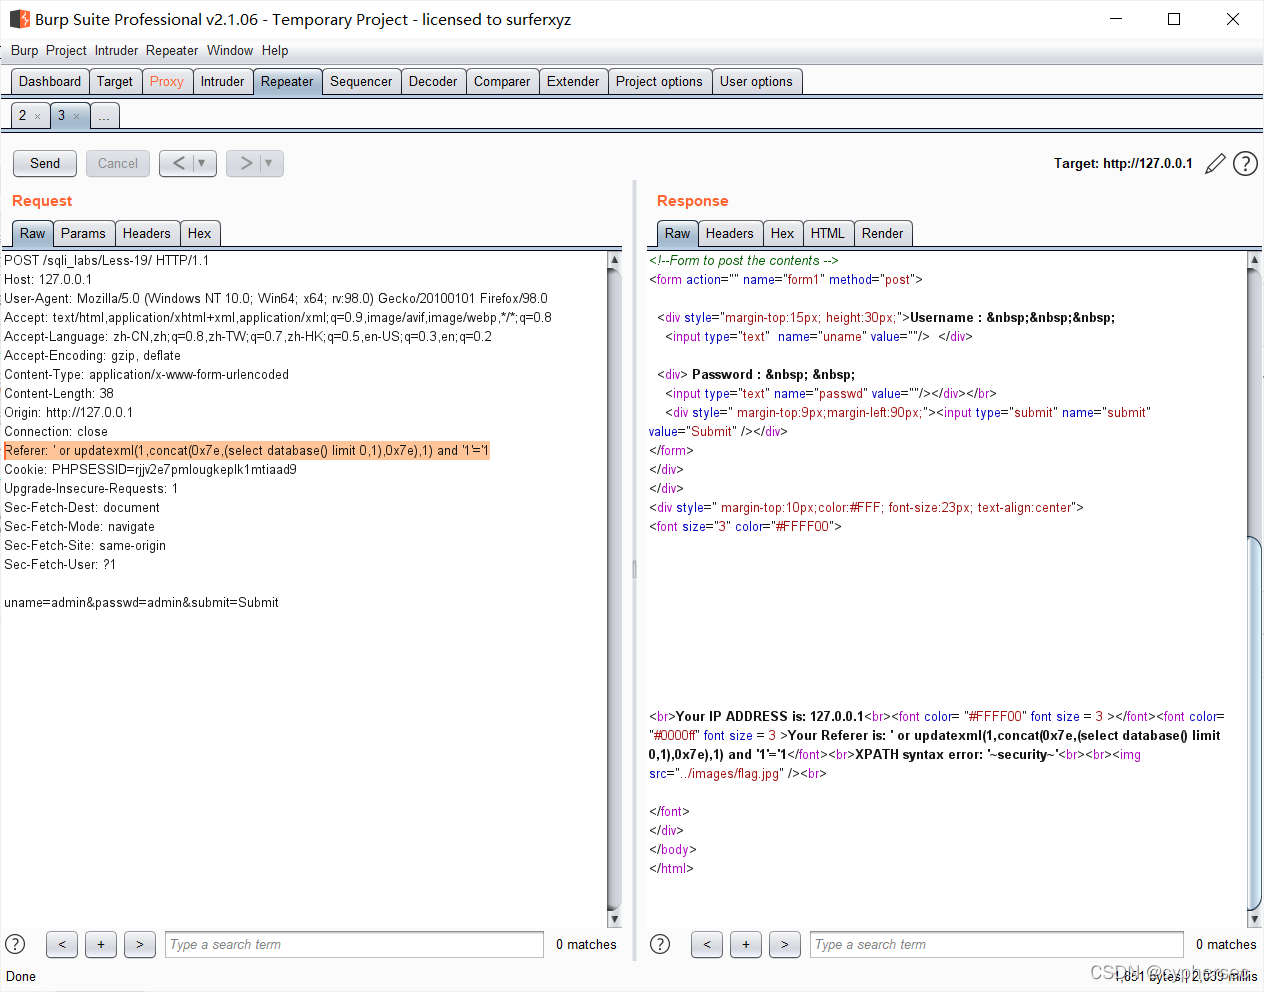Open Project options tab

659,82
